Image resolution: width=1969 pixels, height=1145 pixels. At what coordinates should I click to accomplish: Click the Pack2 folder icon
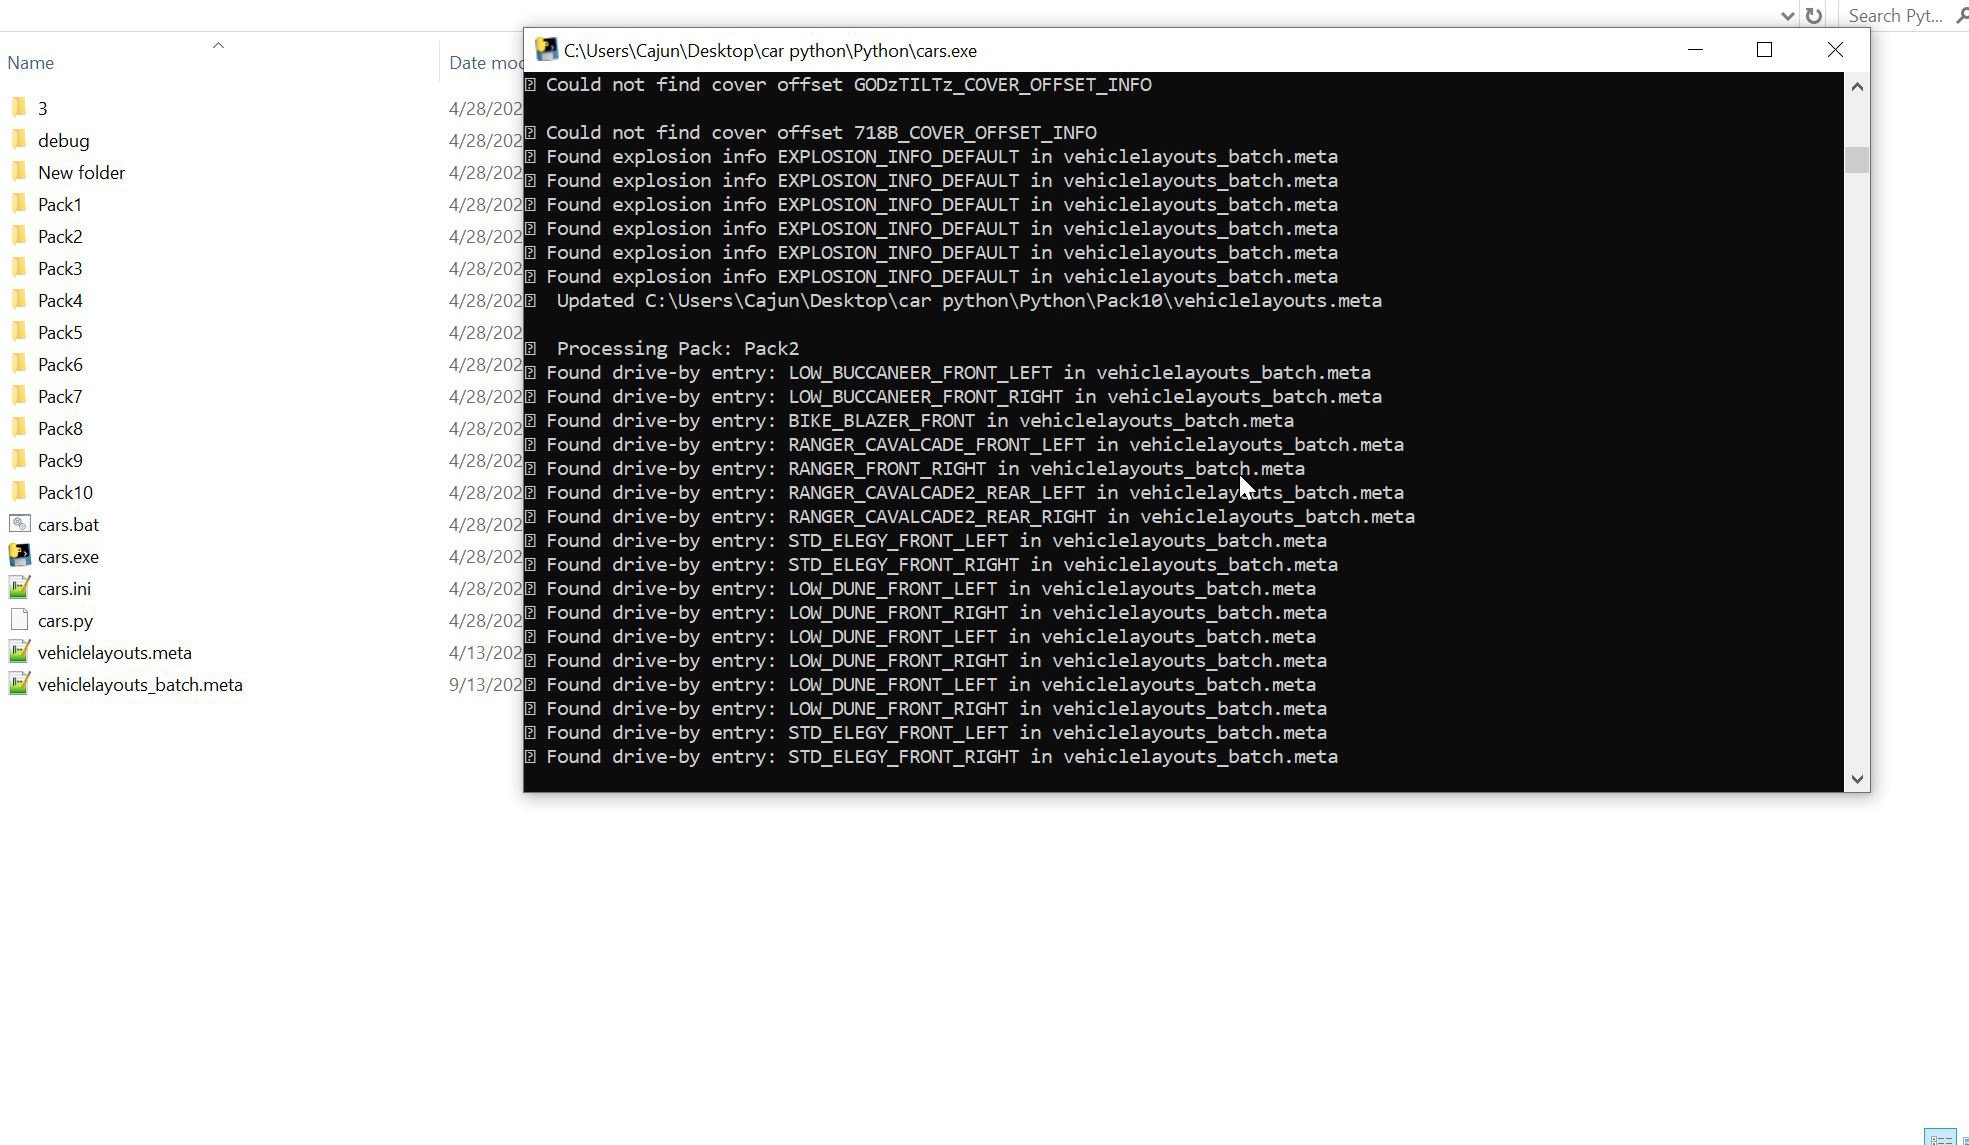19,236
